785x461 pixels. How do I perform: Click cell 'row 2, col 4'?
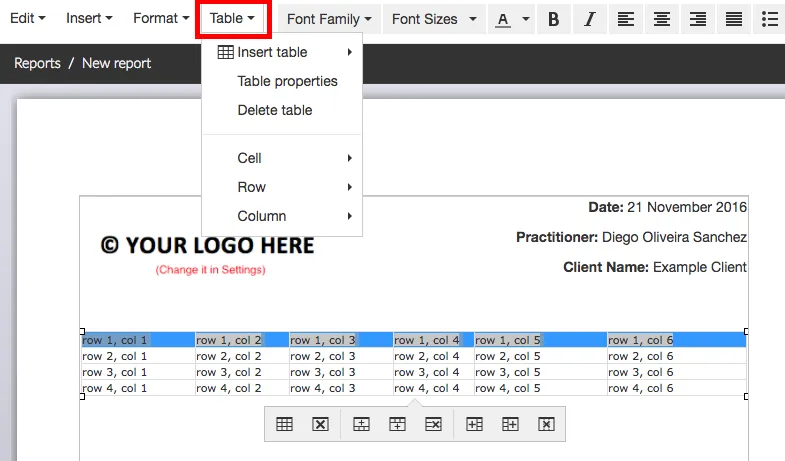click(433, 356)
